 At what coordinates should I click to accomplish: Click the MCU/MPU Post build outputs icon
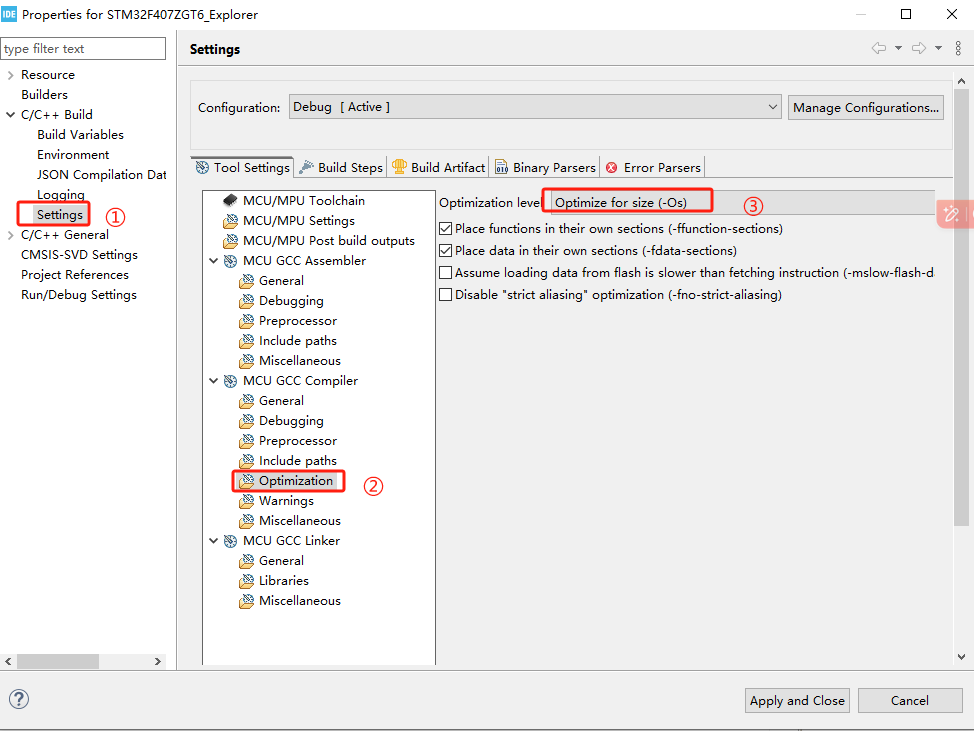[x=230, y=240]
